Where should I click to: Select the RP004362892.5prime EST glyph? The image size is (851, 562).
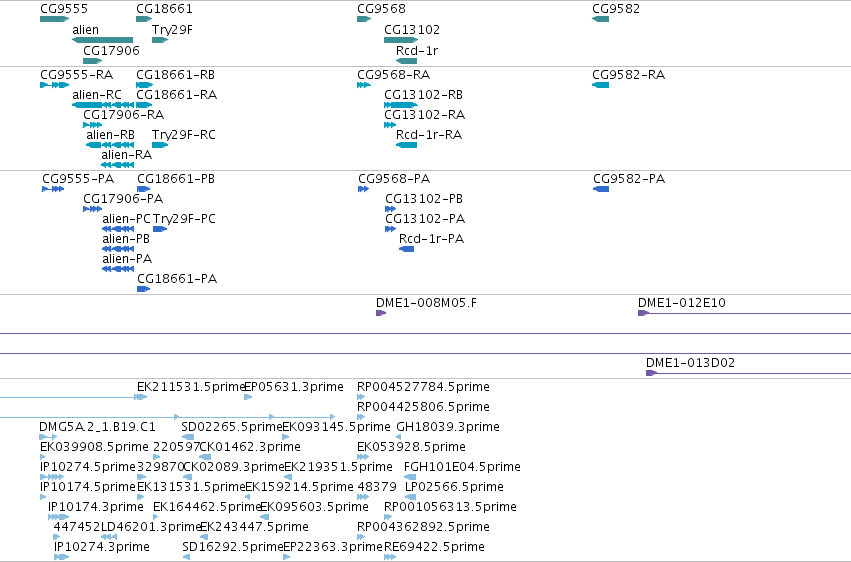click(361, 537)
